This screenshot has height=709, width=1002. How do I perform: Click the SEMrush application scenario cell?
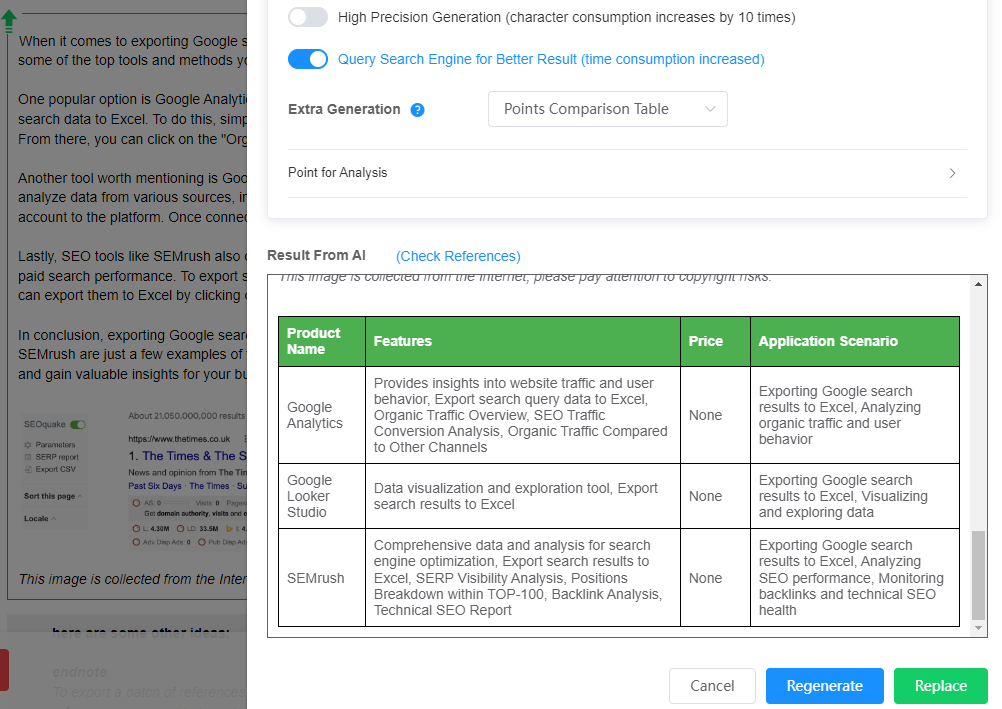tap(855, 578)
